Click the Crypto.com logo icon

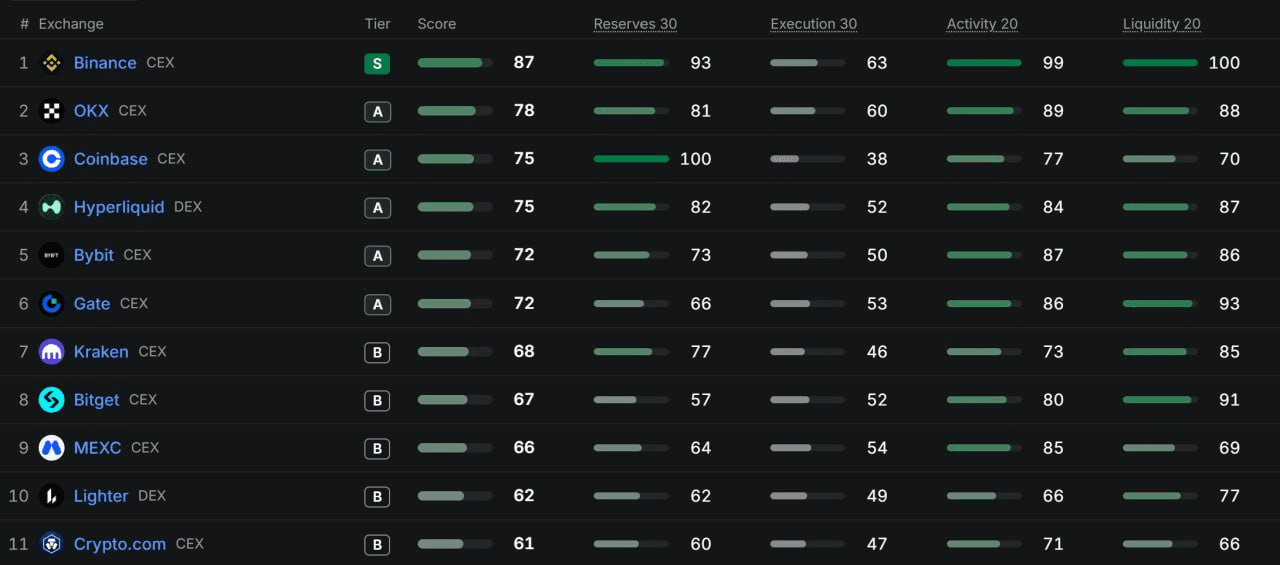click(x=51, y=544)
